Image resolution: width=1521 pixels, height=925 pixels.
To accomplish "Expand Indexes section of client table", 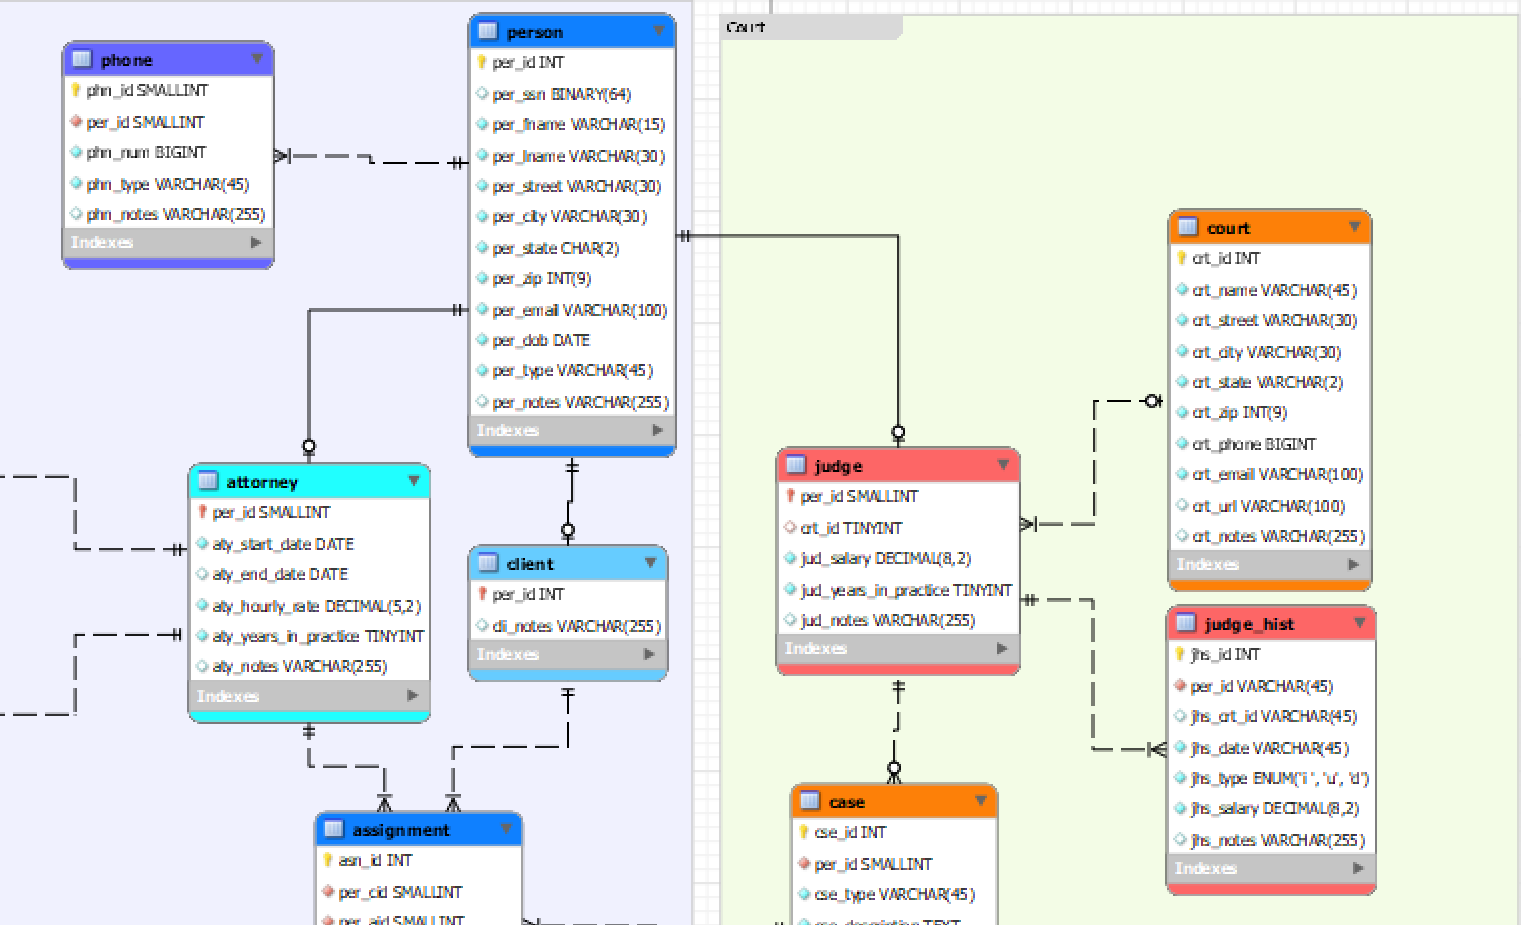I will 650,654.
